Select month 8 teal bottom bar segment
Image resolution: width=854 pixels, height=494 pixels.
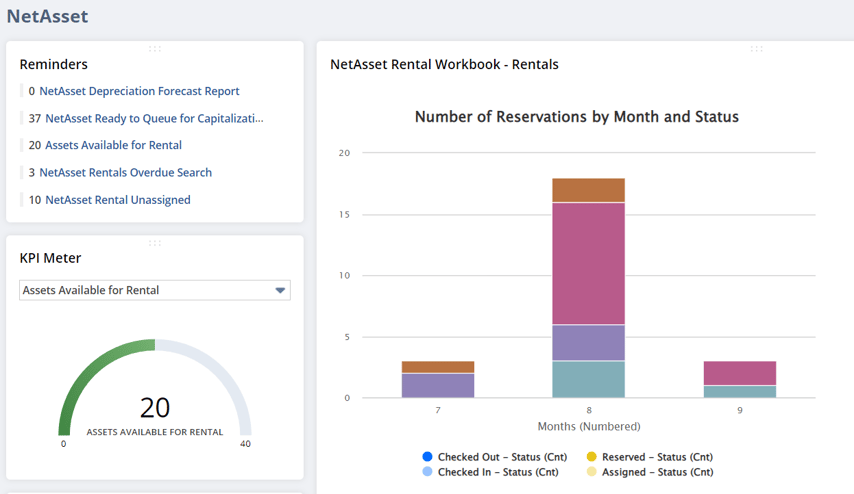coord(588,380)
